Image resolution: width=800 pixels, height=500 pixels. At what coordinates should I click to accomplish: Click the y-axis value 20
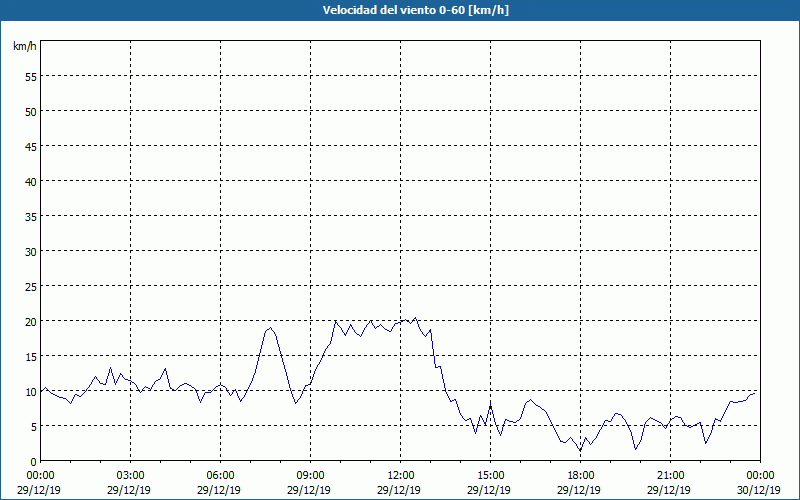tap(31, 321)
